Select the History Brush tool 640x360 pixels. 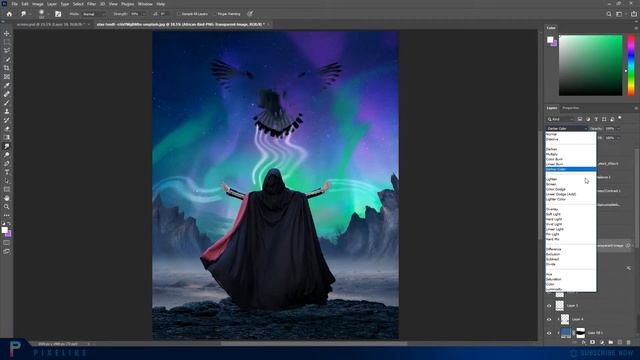7,120
